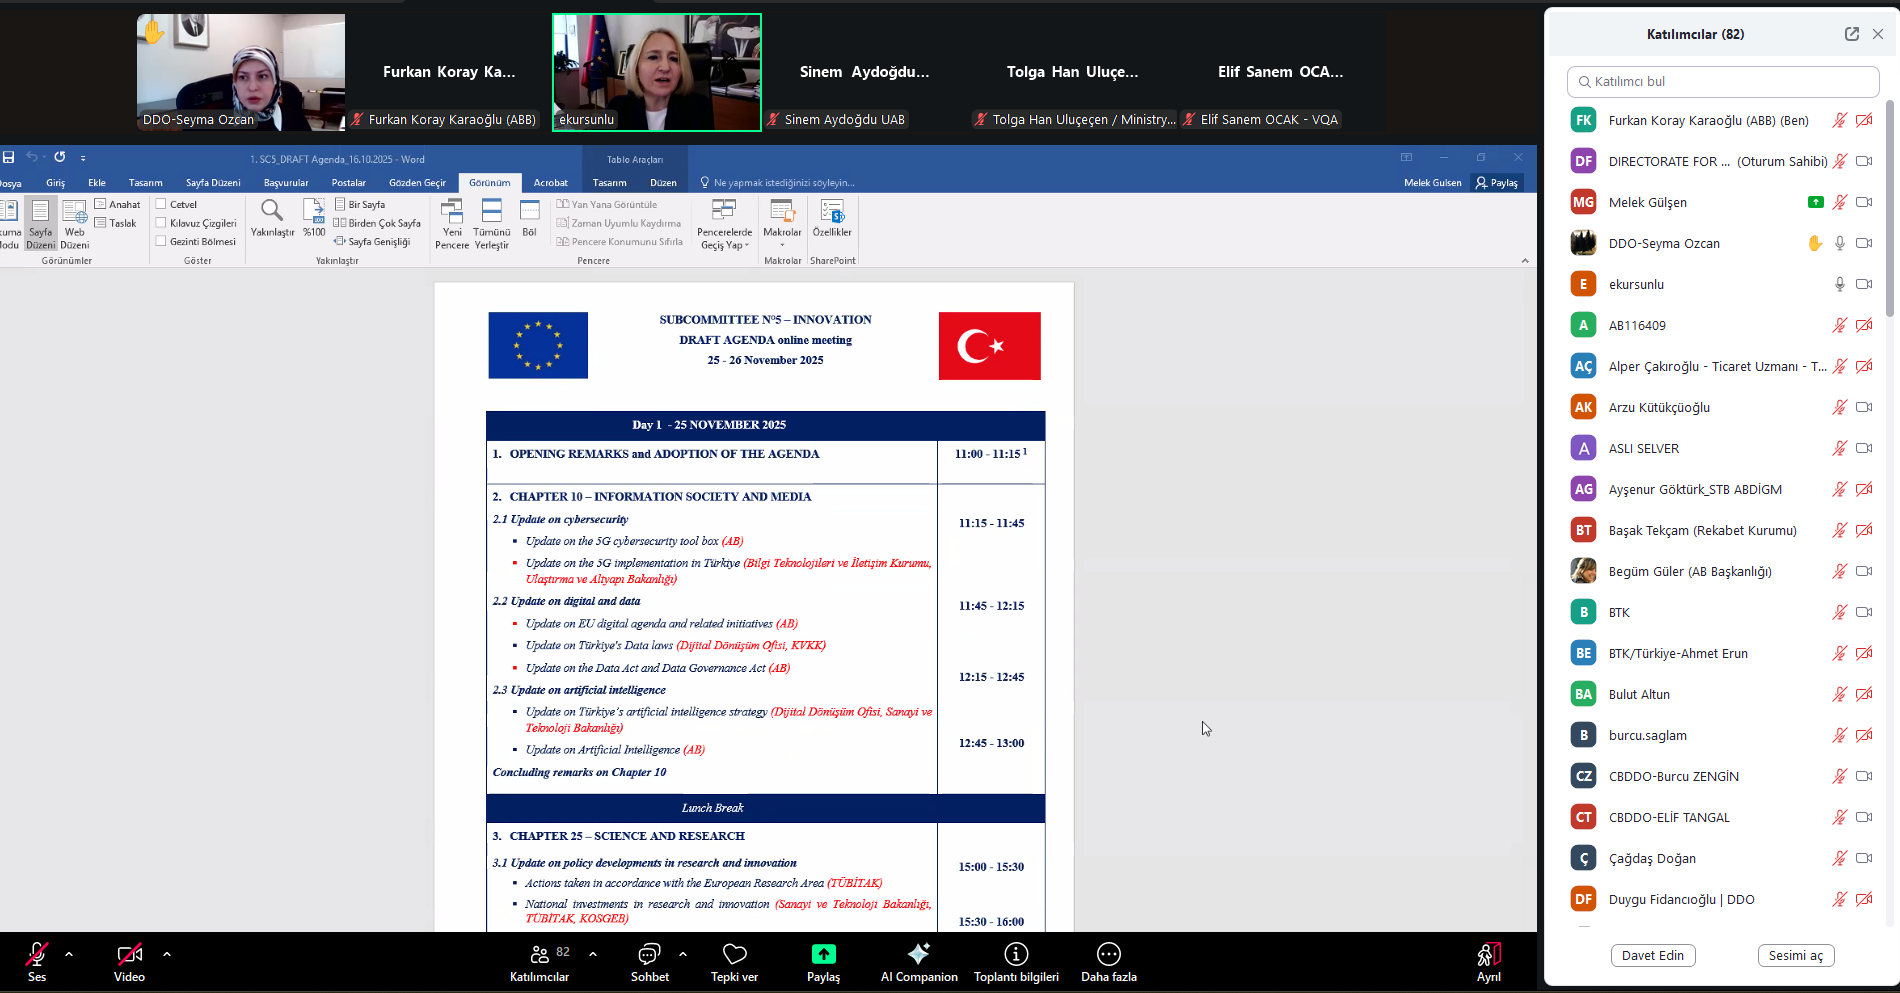Enable the Cetvel ruler checkbox

point(161,204)
